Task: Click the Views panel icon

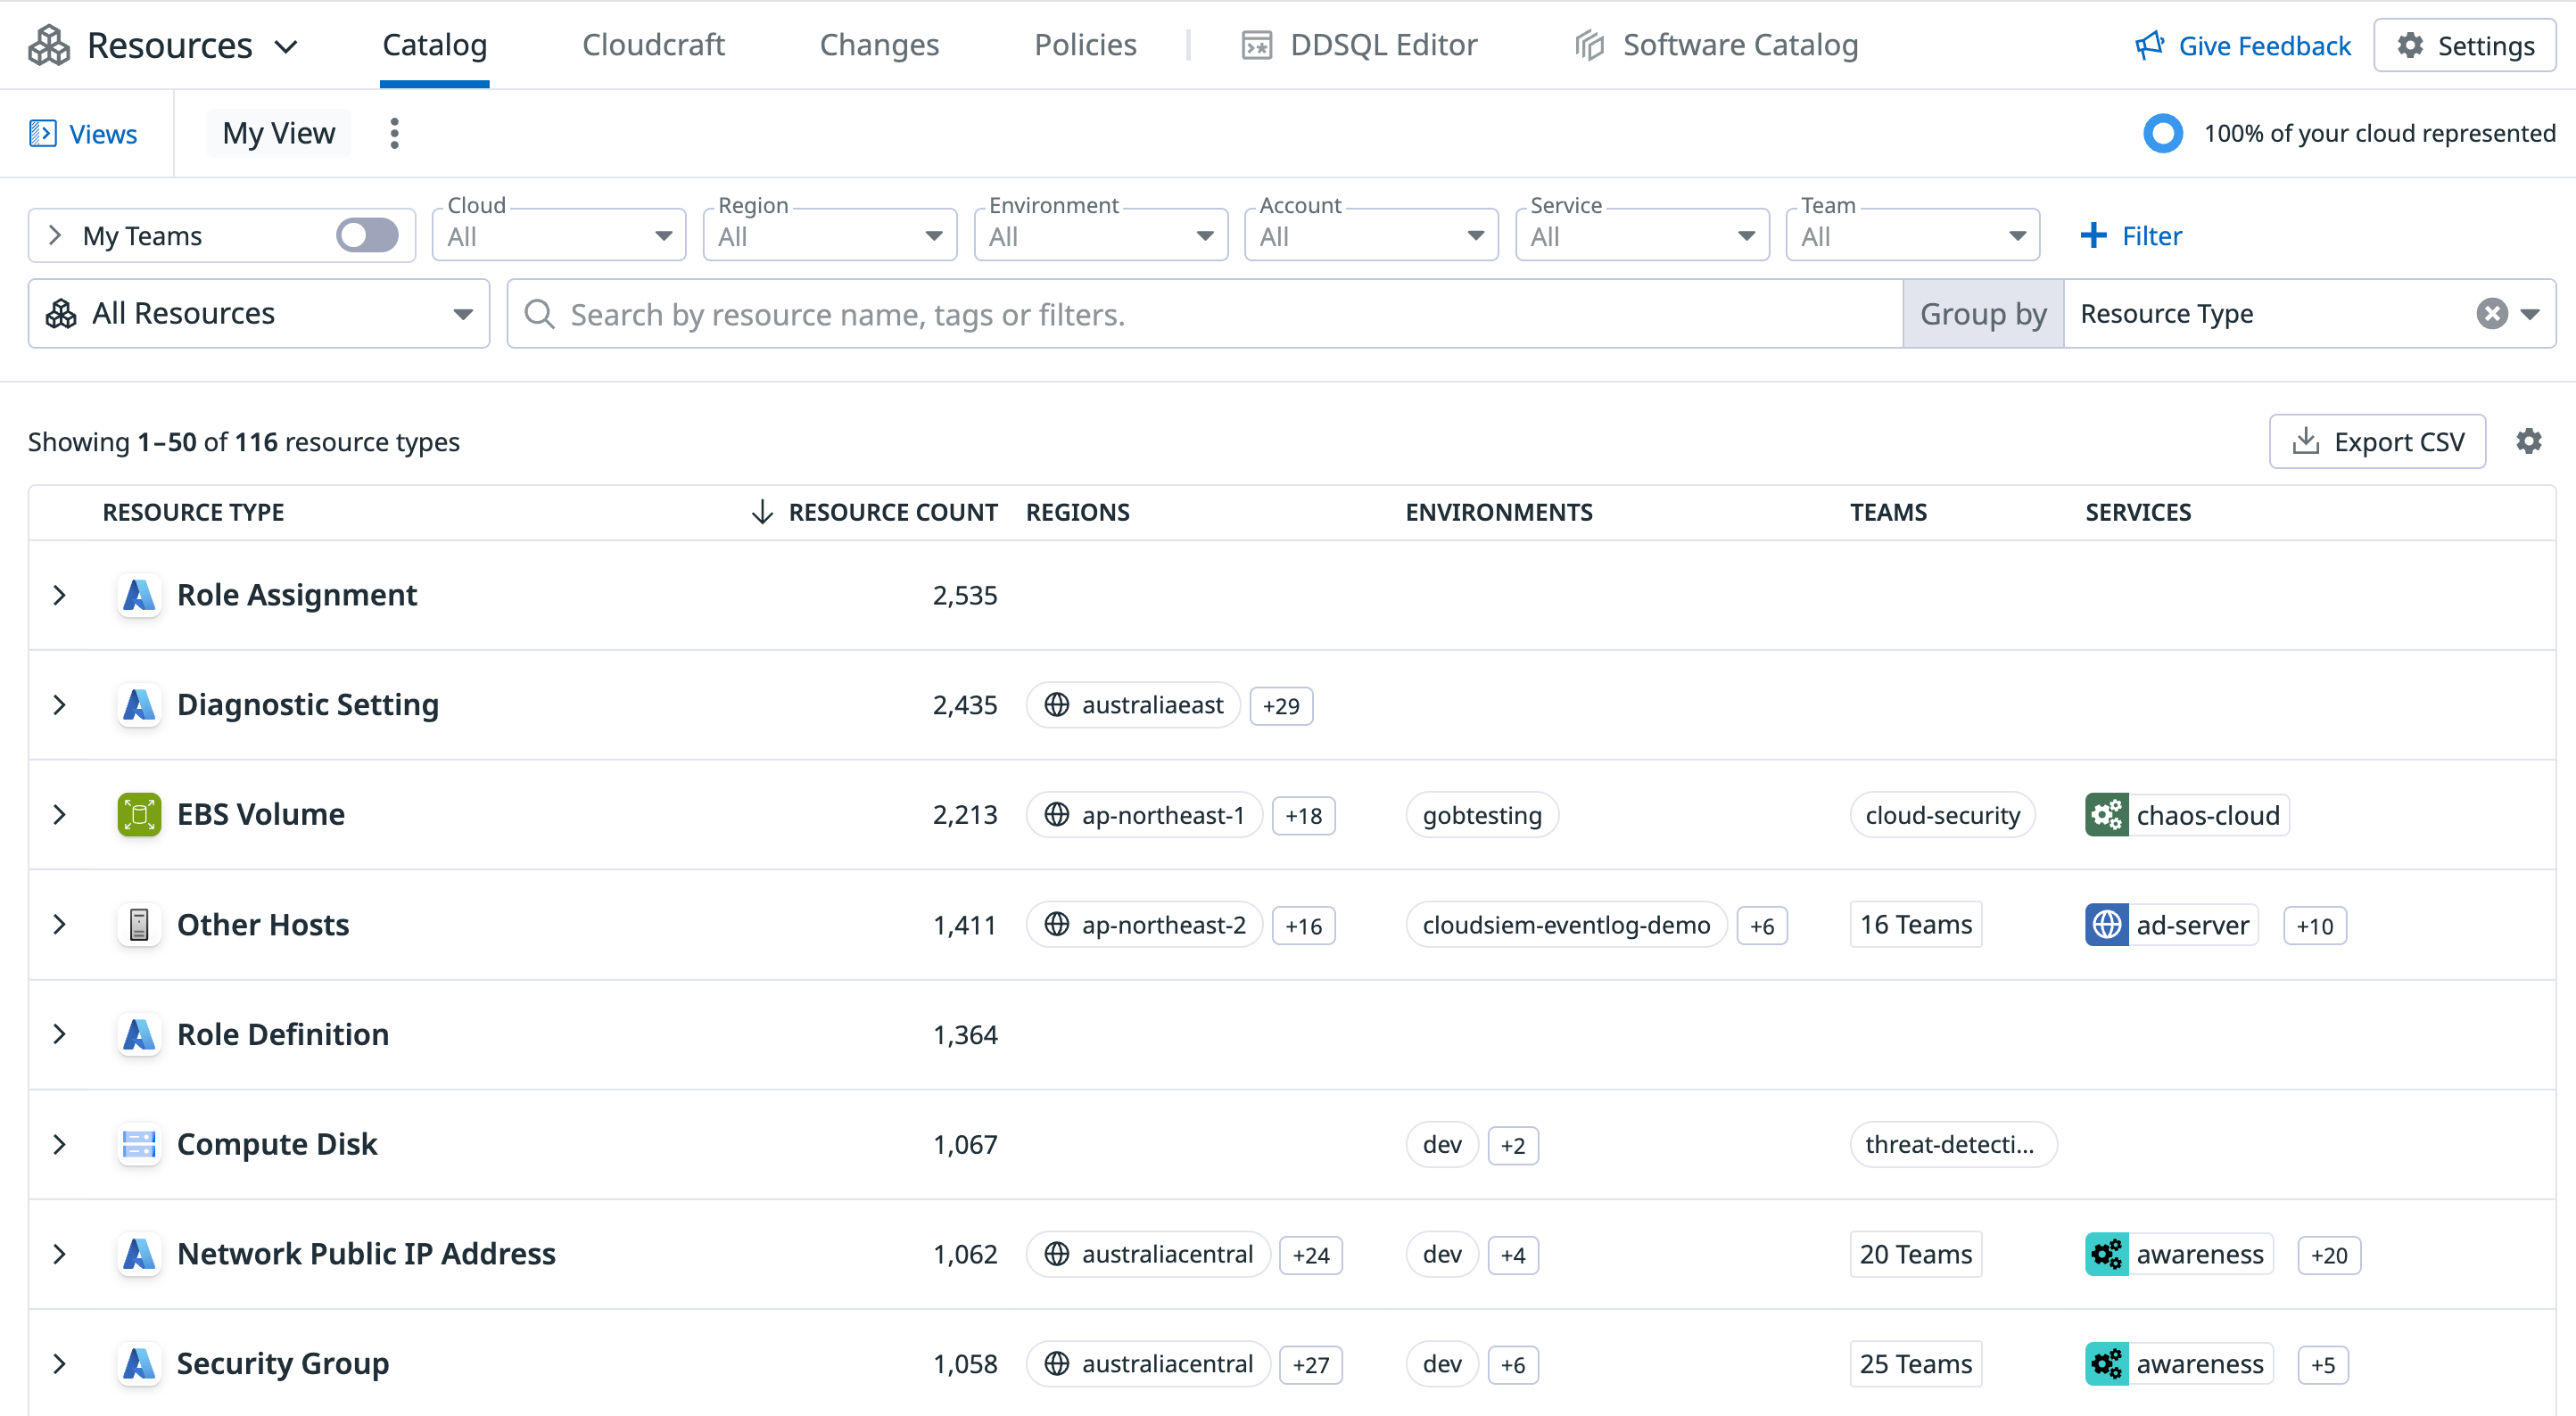Action: pyautogui.click(x=42, y=133)
